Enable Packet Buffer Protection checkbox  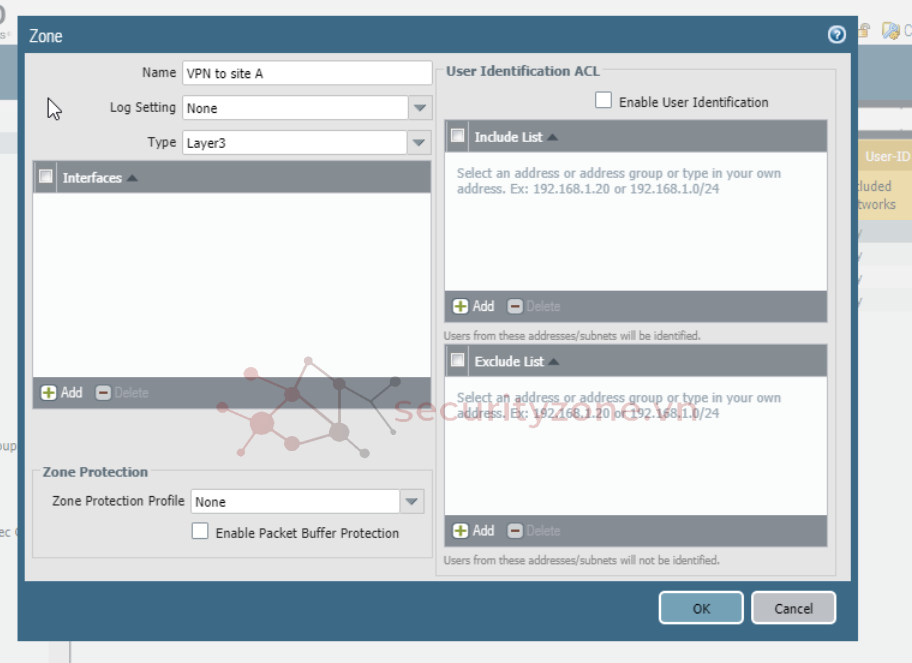(x=200, y=532)
